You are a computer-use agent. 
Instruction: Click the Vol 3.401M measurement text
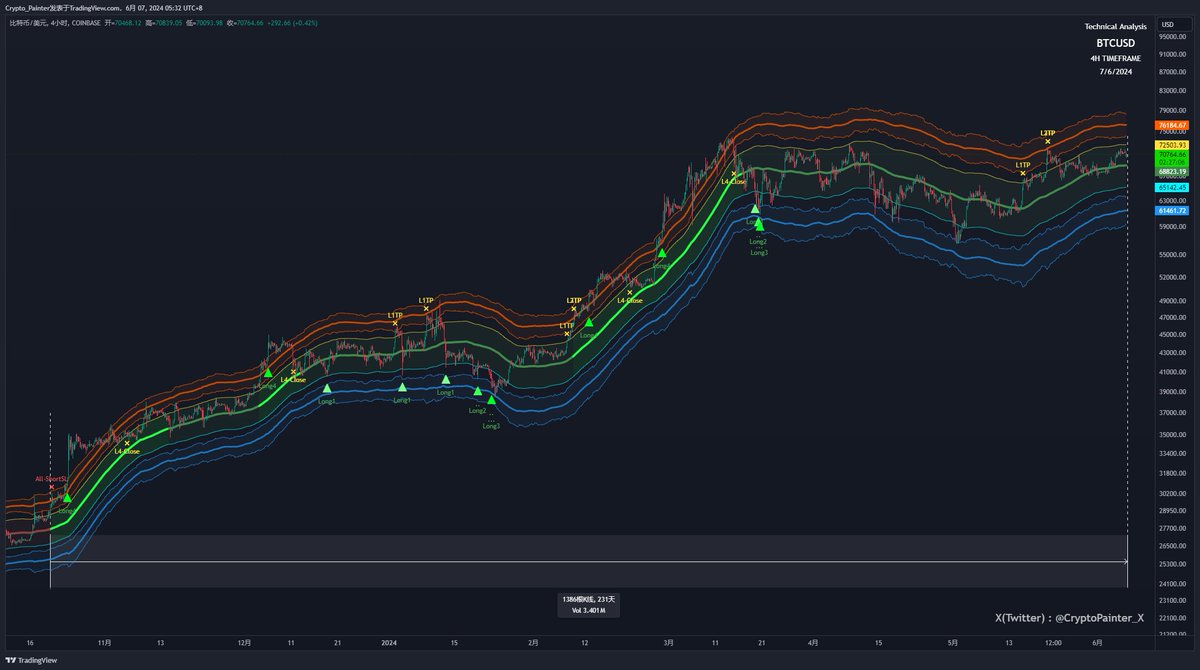pos(590,609)
